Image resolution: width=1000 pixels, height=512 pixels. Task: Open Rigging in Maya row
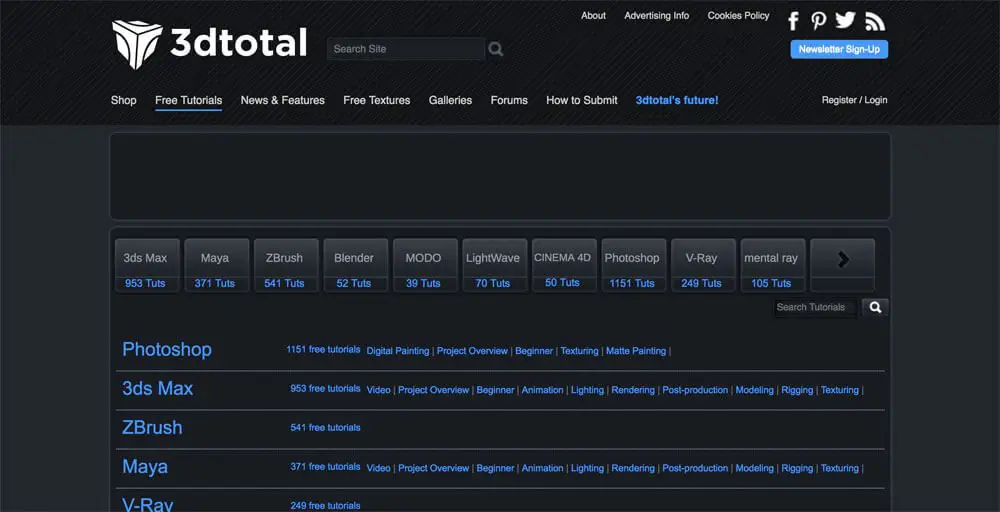pyautogui.click(x=797, y=469)
